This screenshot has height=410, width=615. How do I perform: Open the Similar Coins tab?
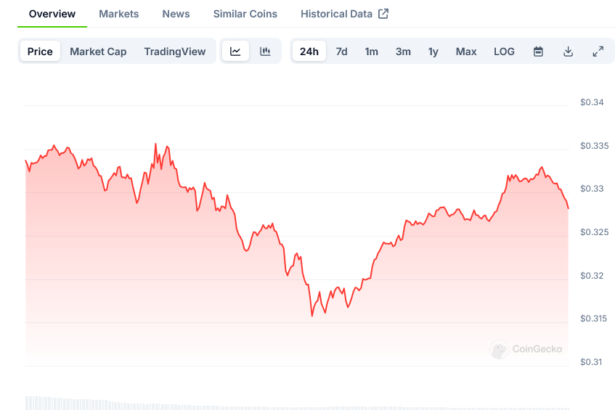tap(245, 14)
